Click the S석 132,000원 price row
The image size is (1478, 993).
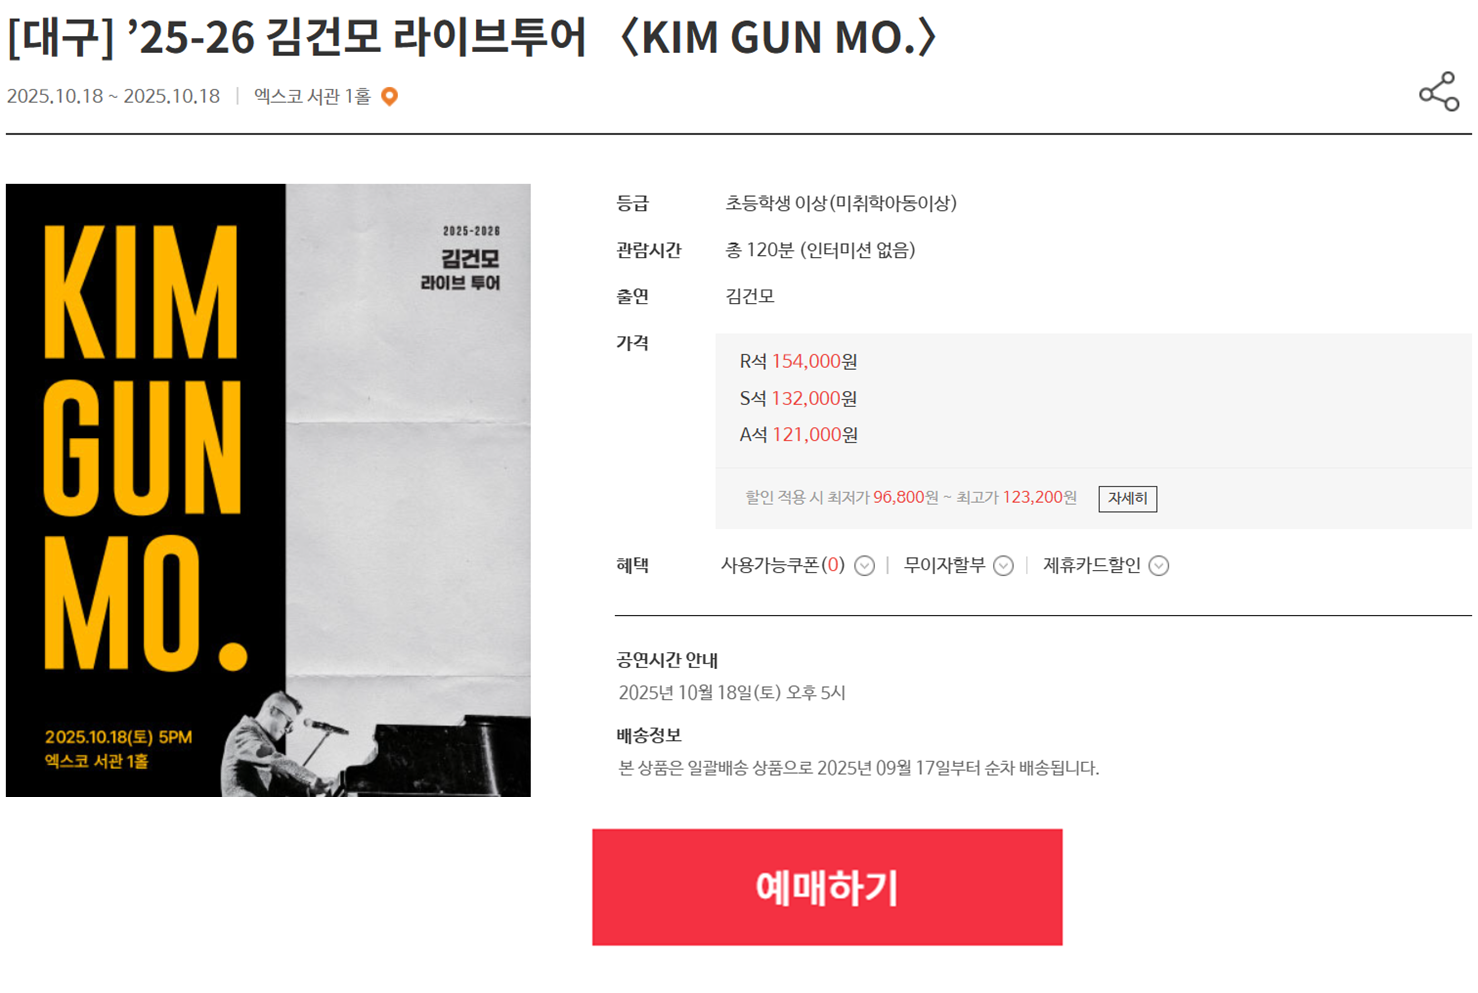[798, 399]
